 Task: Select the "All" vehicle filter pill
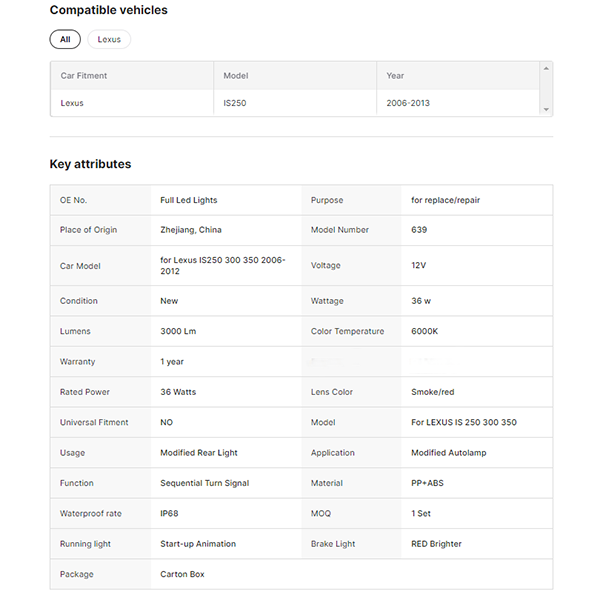coord(65,40)
